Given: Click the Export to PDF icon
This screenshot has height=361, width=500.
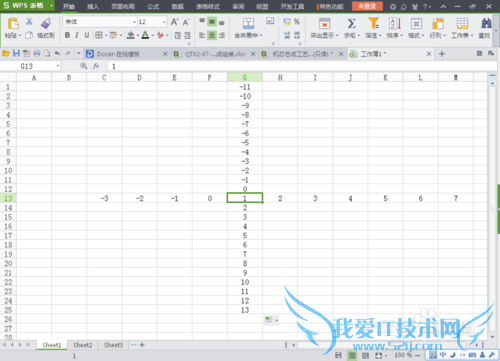Looking at the screenshot, I should (x=26, y=53).
